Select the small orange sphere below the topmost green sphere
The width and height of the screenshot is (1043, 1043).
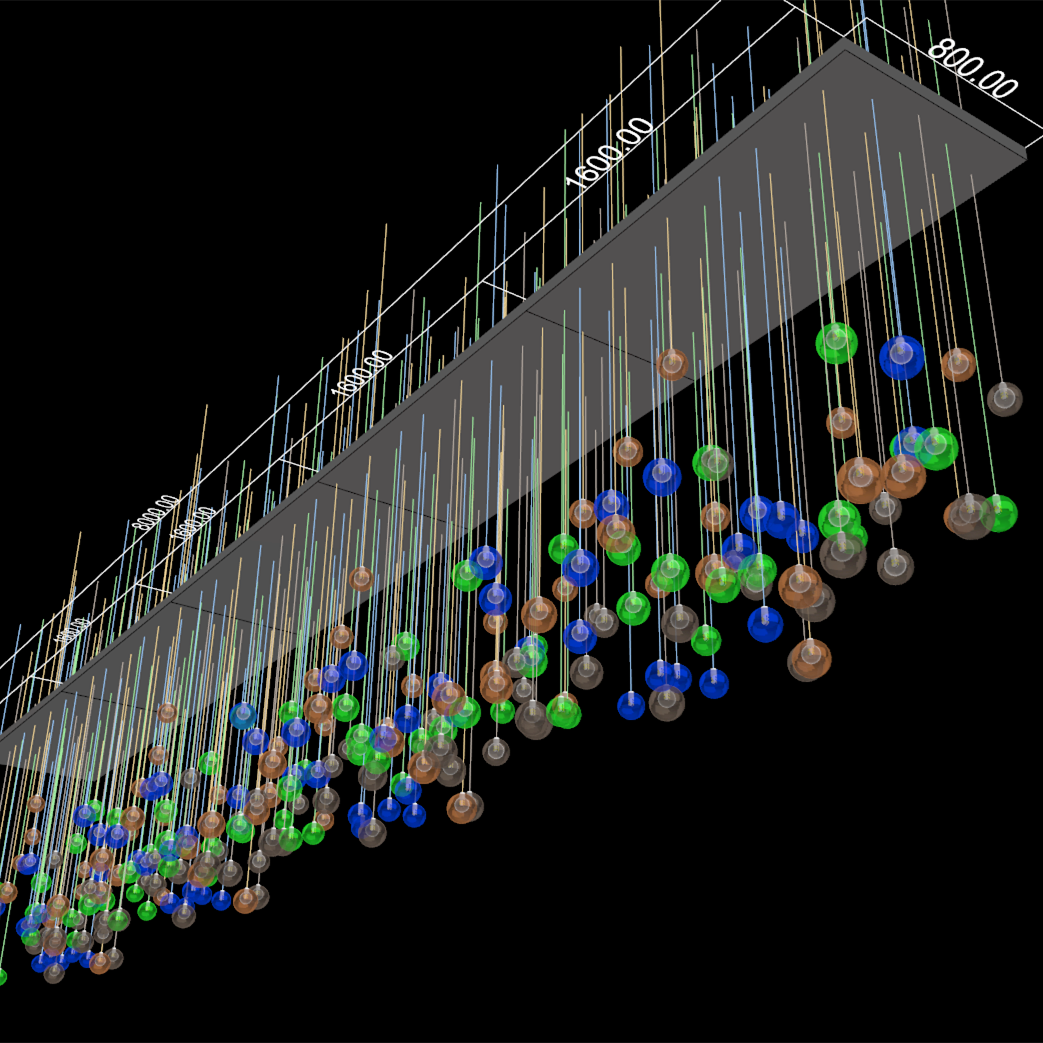(x=842, y=422)
